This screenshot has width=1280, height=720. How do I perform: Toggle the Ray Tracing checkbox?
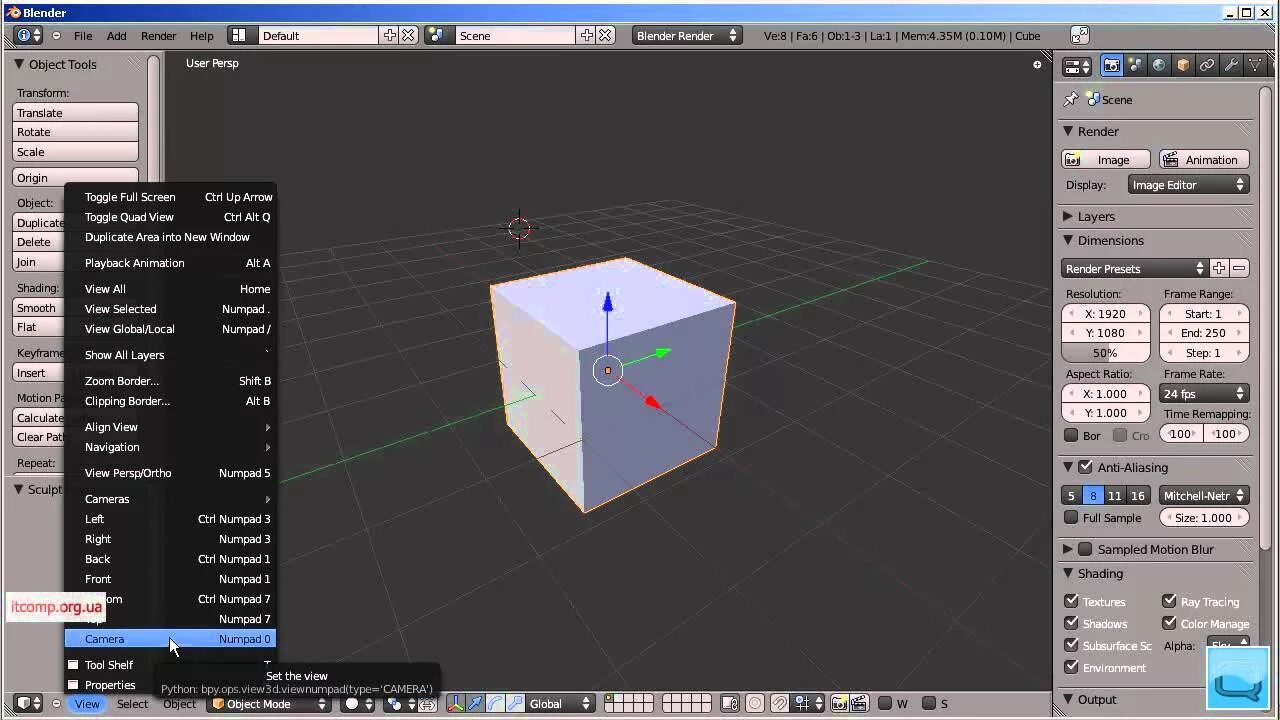pyautogui.click(x=1169, y=601)
